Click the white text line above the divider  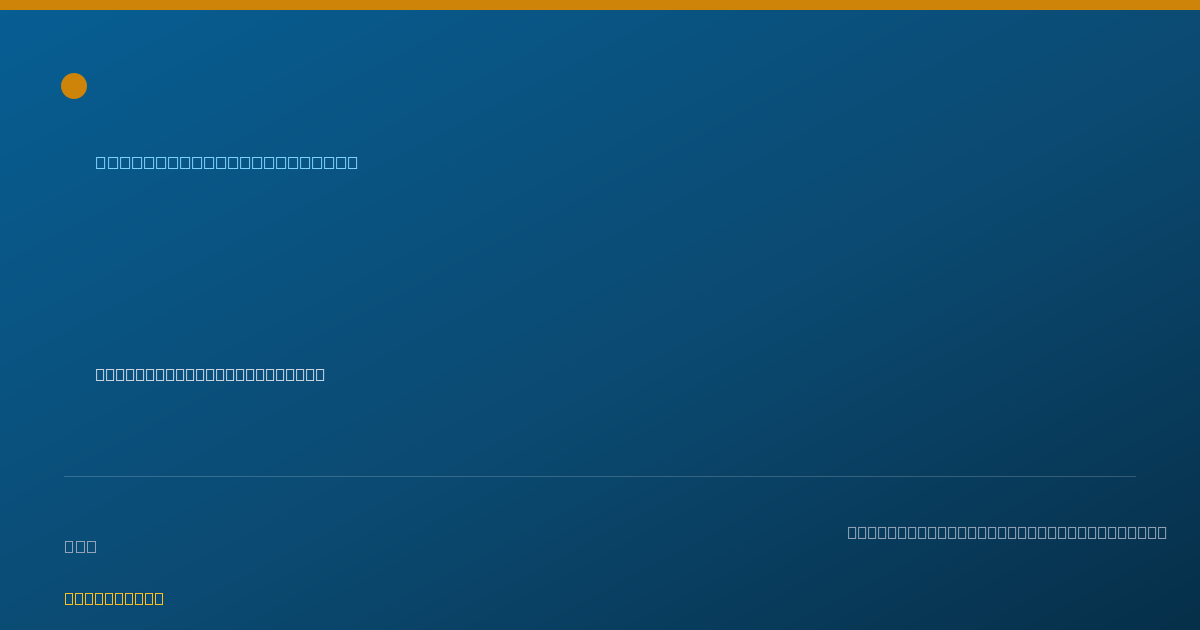click(210, 374)
